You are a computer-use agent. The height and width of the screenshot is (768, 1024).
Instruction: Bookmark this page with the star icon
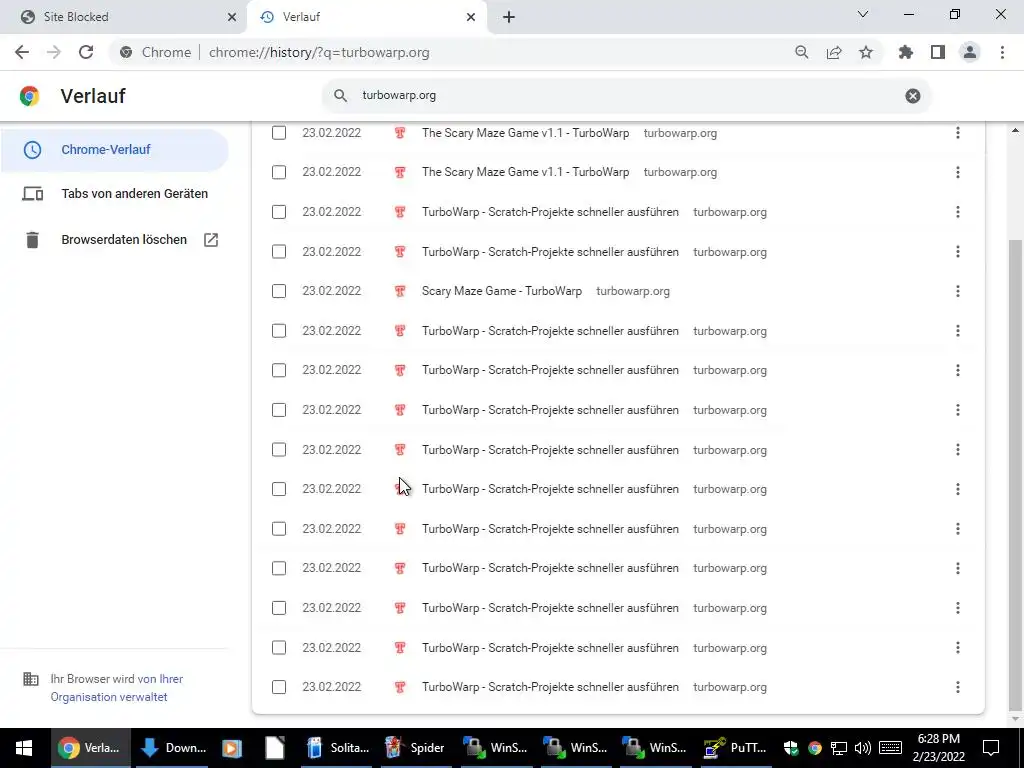(x=866, y=52)
